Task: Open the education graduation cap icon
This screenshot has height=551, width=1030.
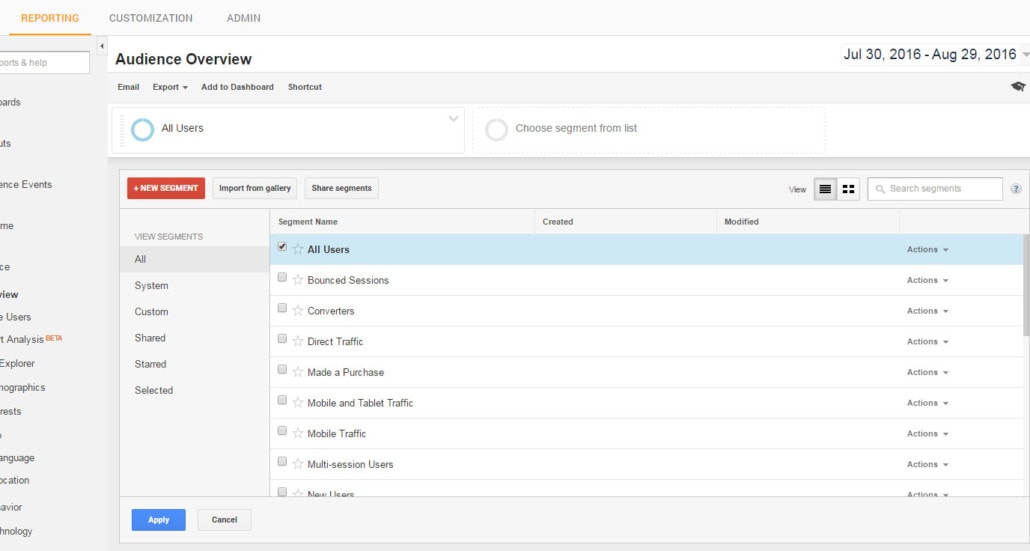Action: 1018,86
